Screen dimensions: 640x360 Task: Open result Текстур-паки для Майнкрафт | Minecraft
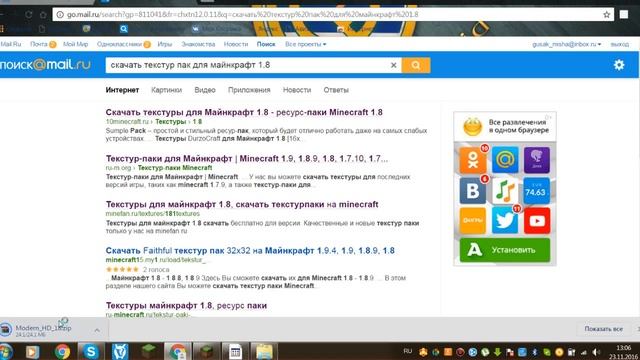coord(247,158)
